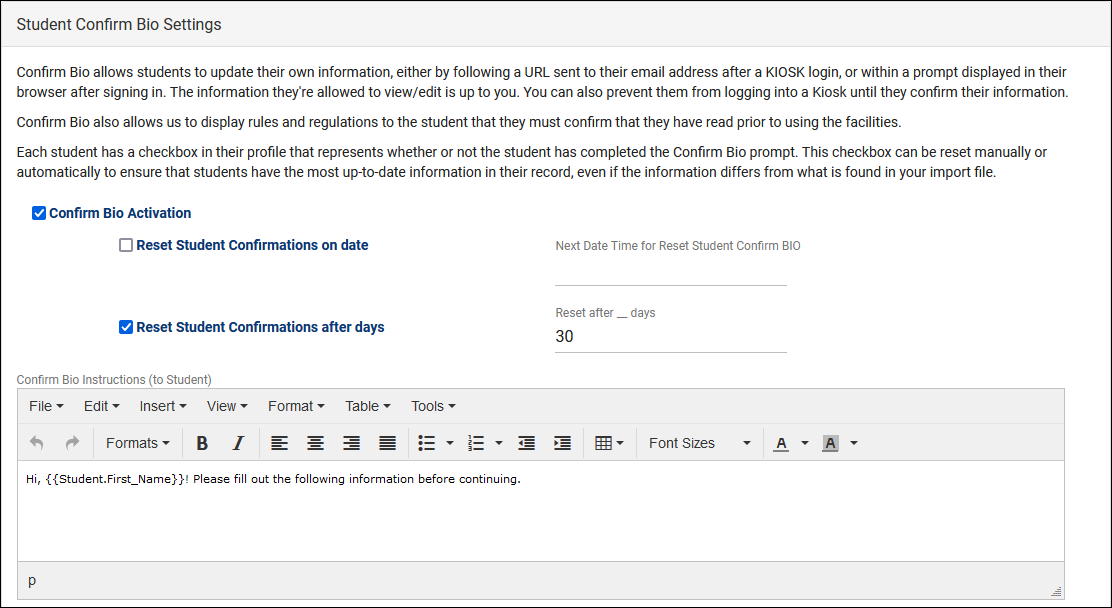Uncheck Confirm Bio Activation checkbox

(x=39, y=213)
